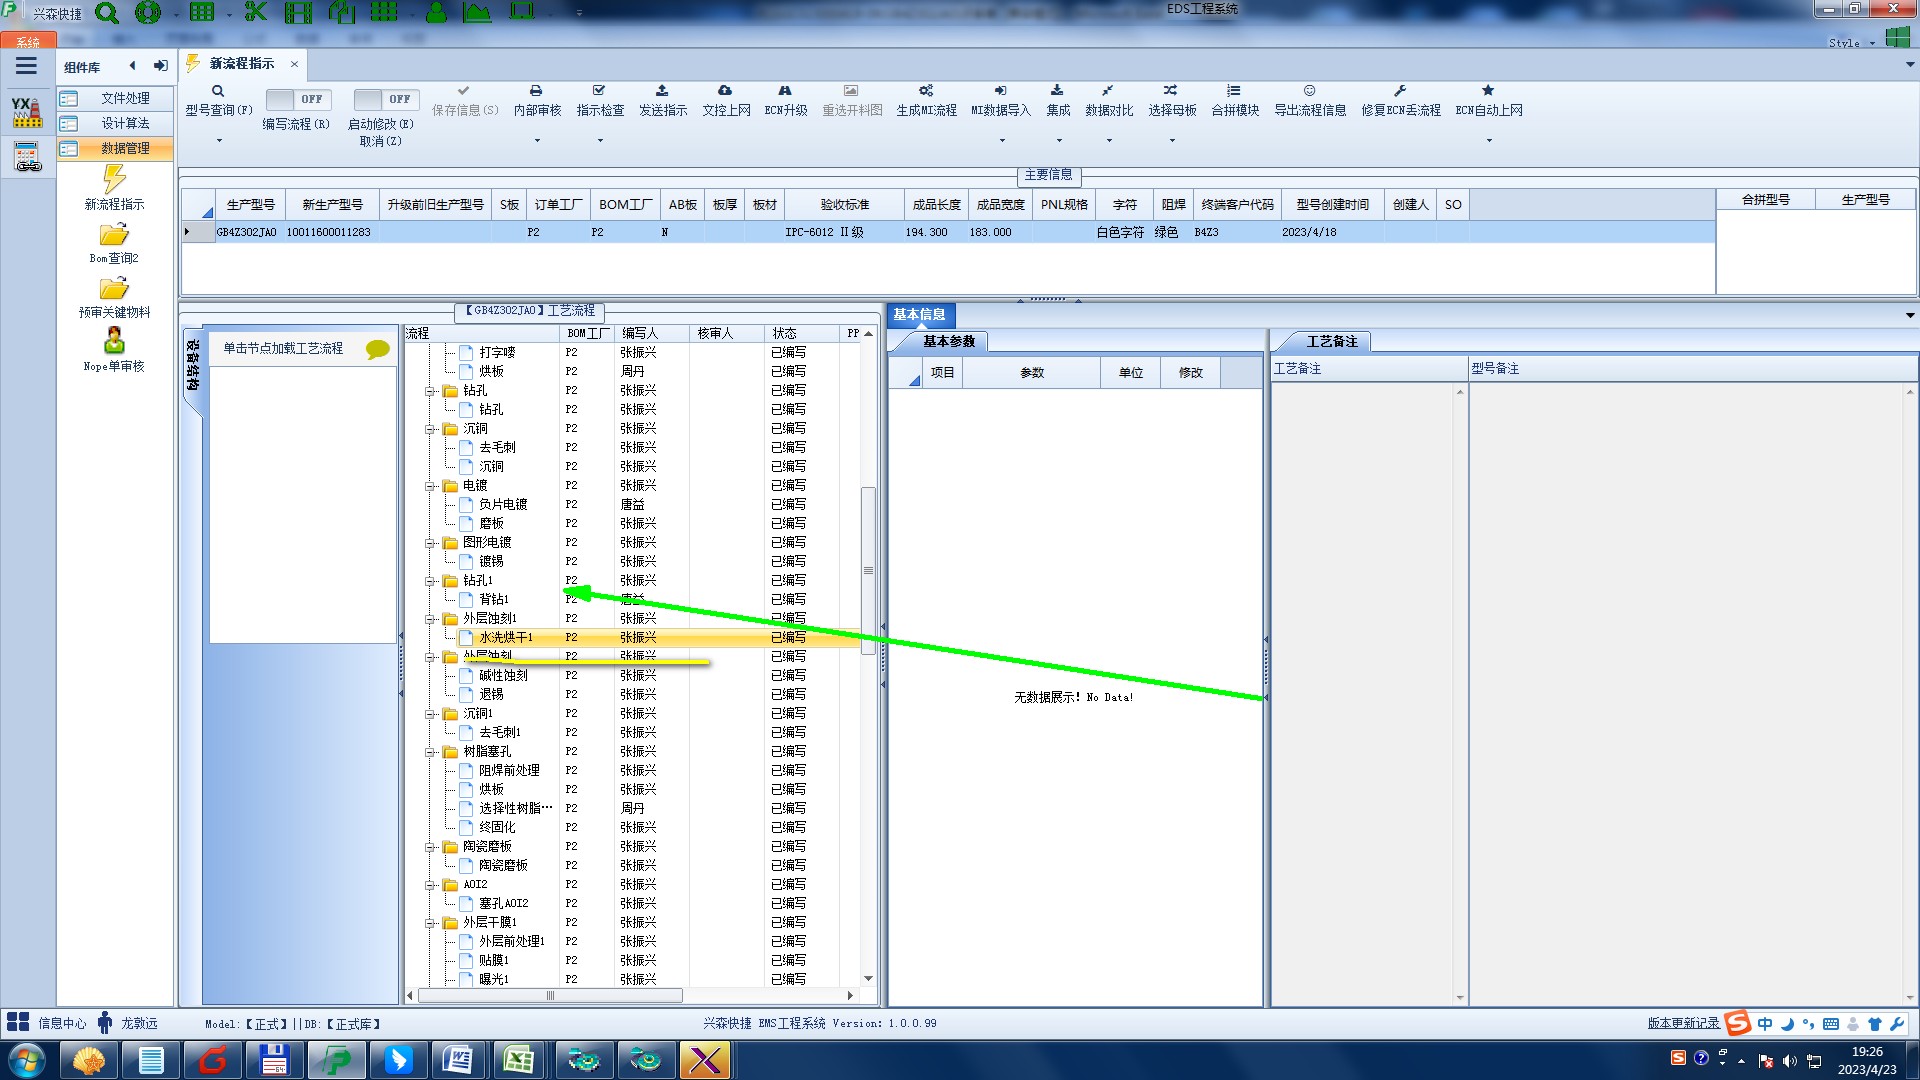Open dropdown arrow under 型号查询
The height and width of the screenshot is (1080, 1920).
coord(219,141)
